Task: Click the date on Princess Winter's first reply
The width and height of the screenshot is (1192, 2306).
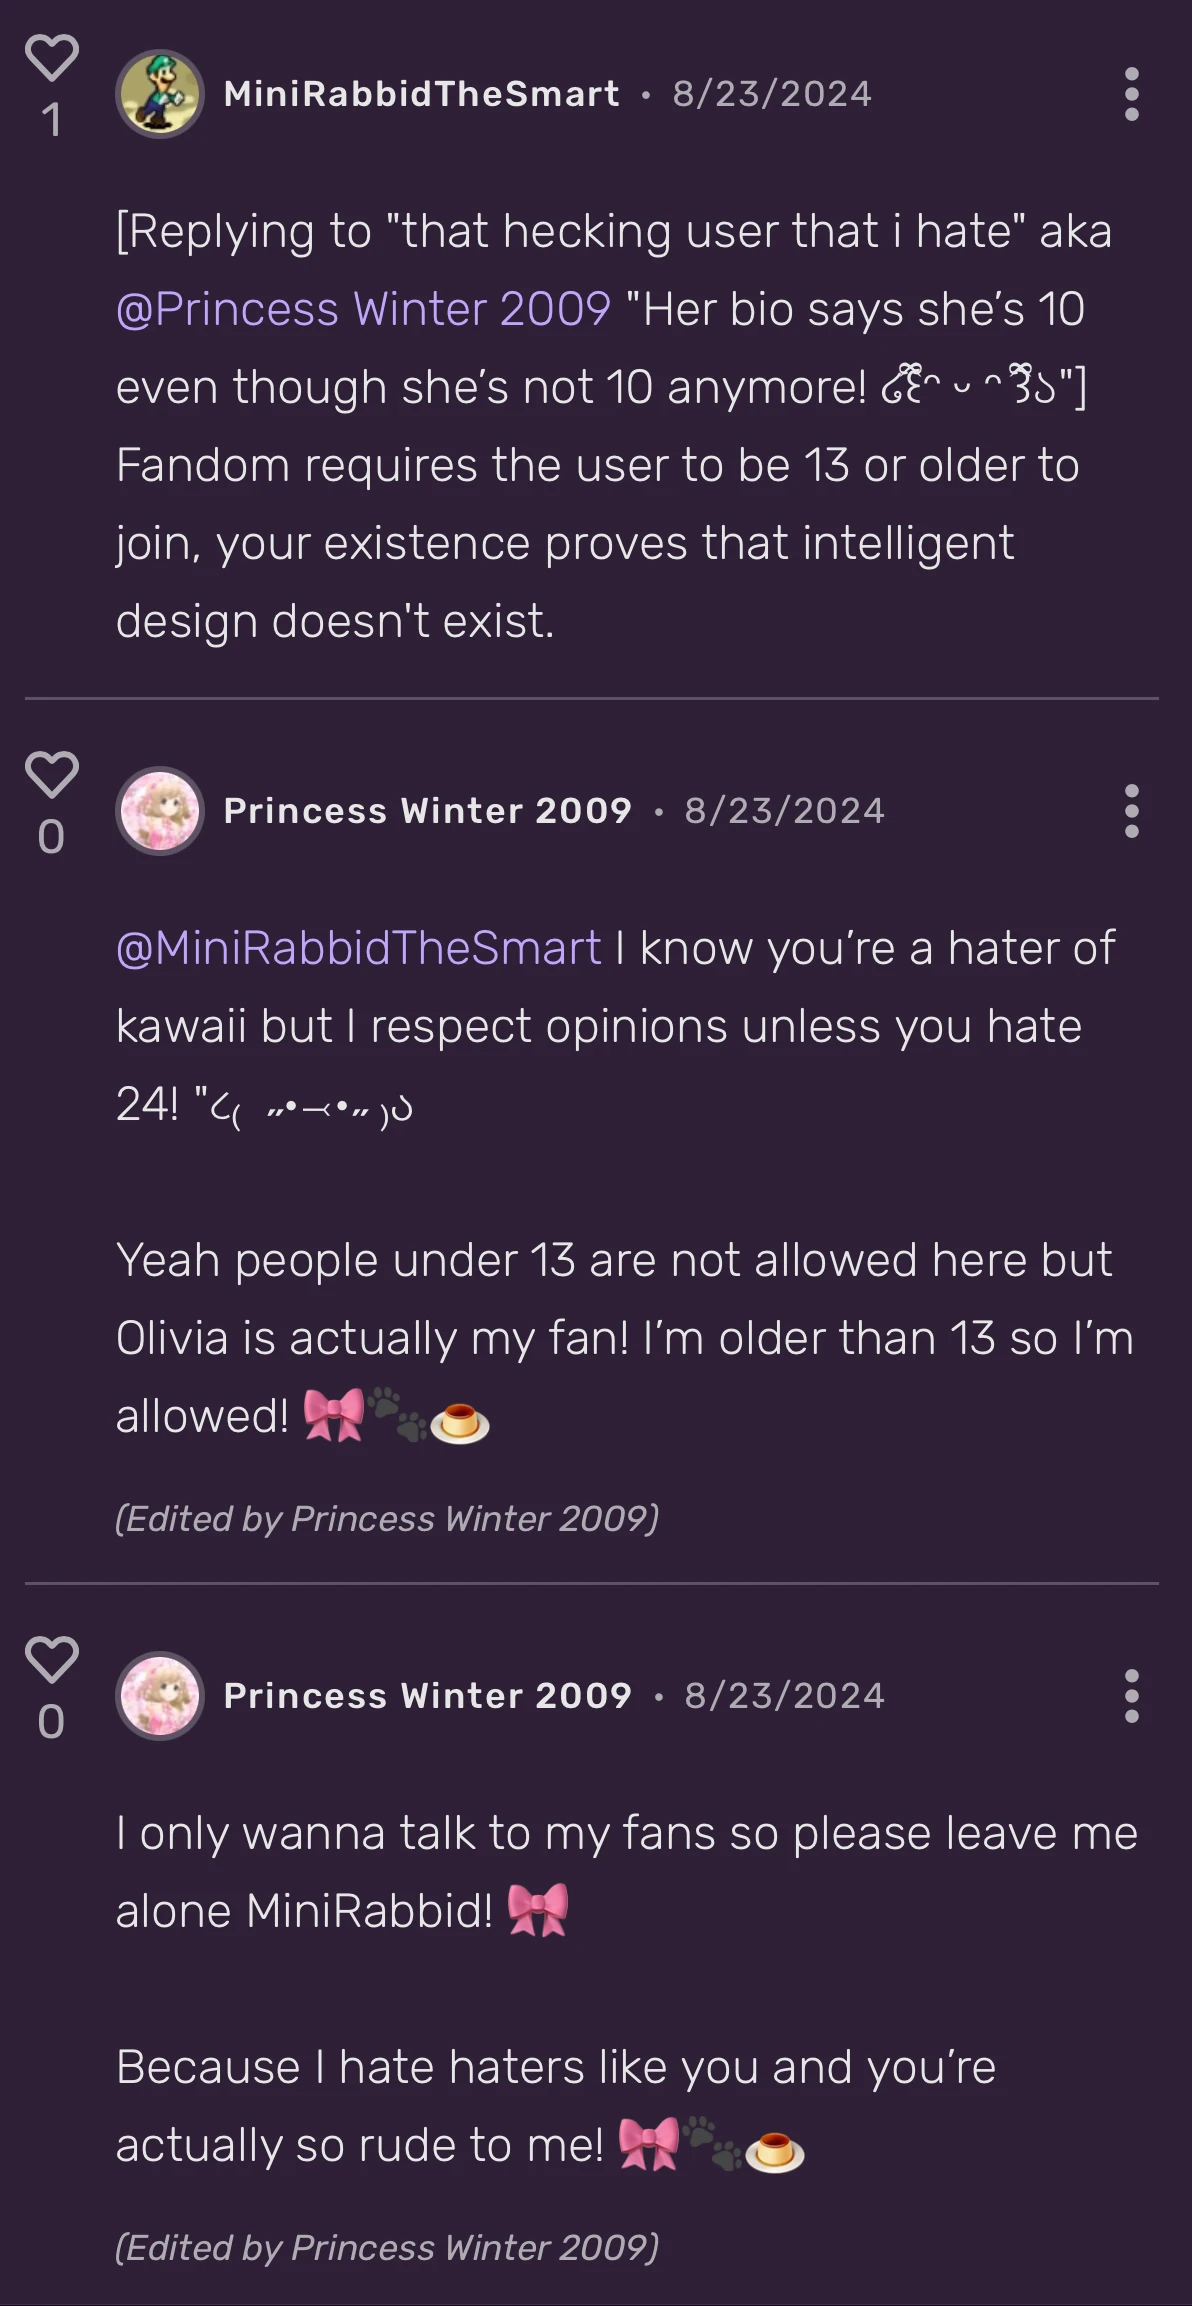Action: 784,811
